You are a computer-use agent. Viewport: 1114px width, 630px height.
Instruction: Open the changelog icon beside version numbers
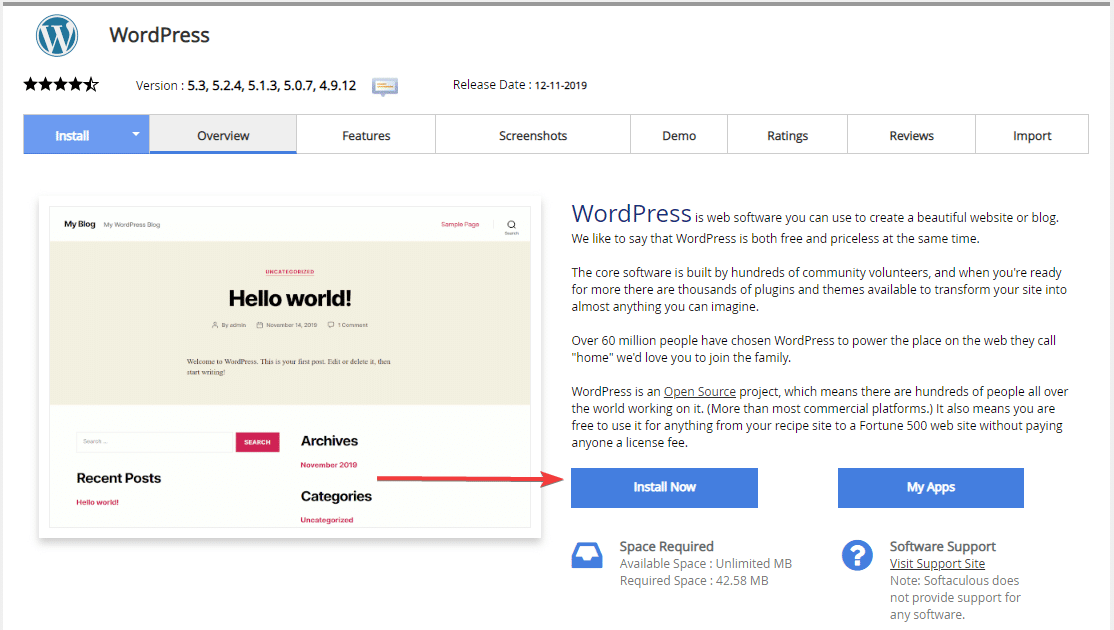385,86
